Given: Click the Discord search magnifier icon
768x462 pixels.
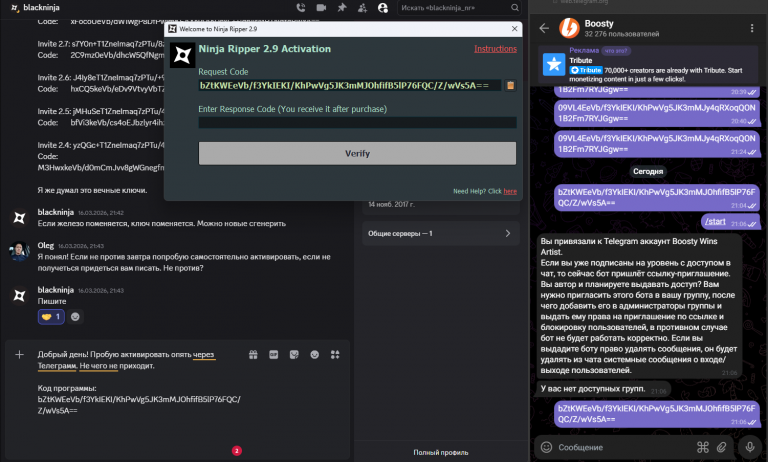Looking at the screenshot, I should click(515, 8).
